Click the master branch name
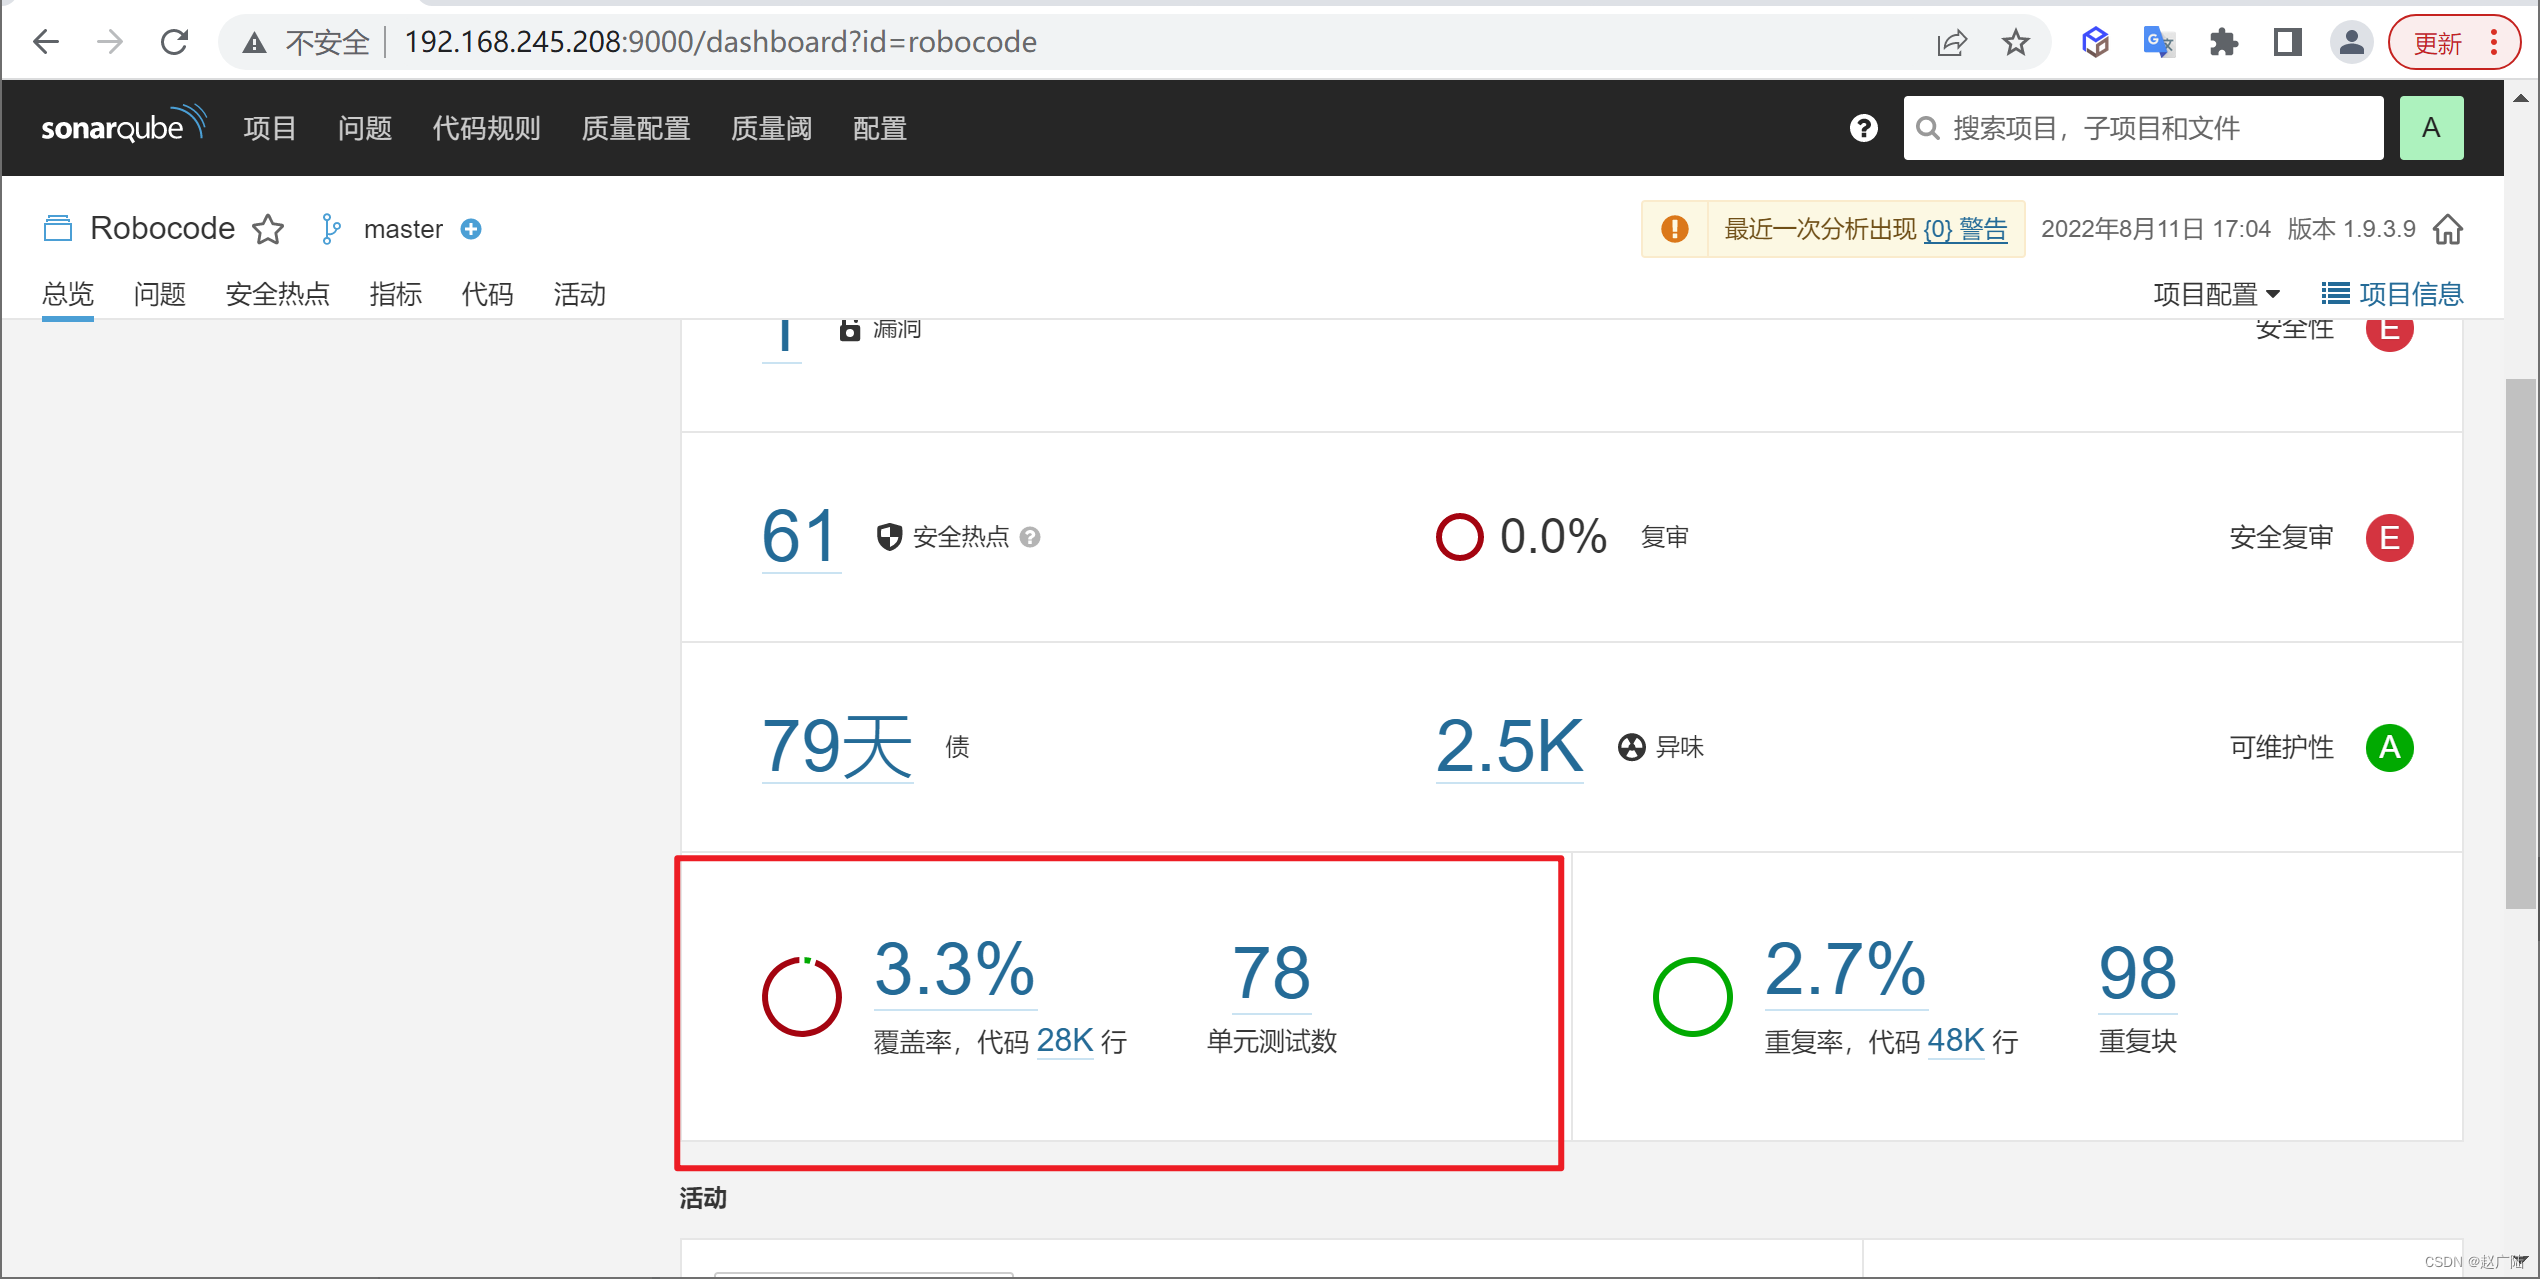The image size is (2540, 1279). [403, 229]
